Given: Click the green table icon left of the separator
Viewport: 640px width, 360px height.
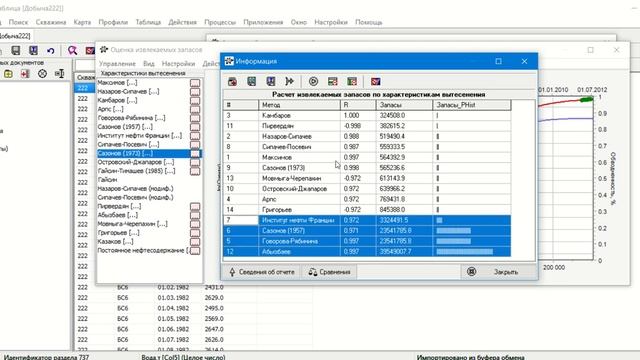Looking at the screenshot, I should click(352, 82).
